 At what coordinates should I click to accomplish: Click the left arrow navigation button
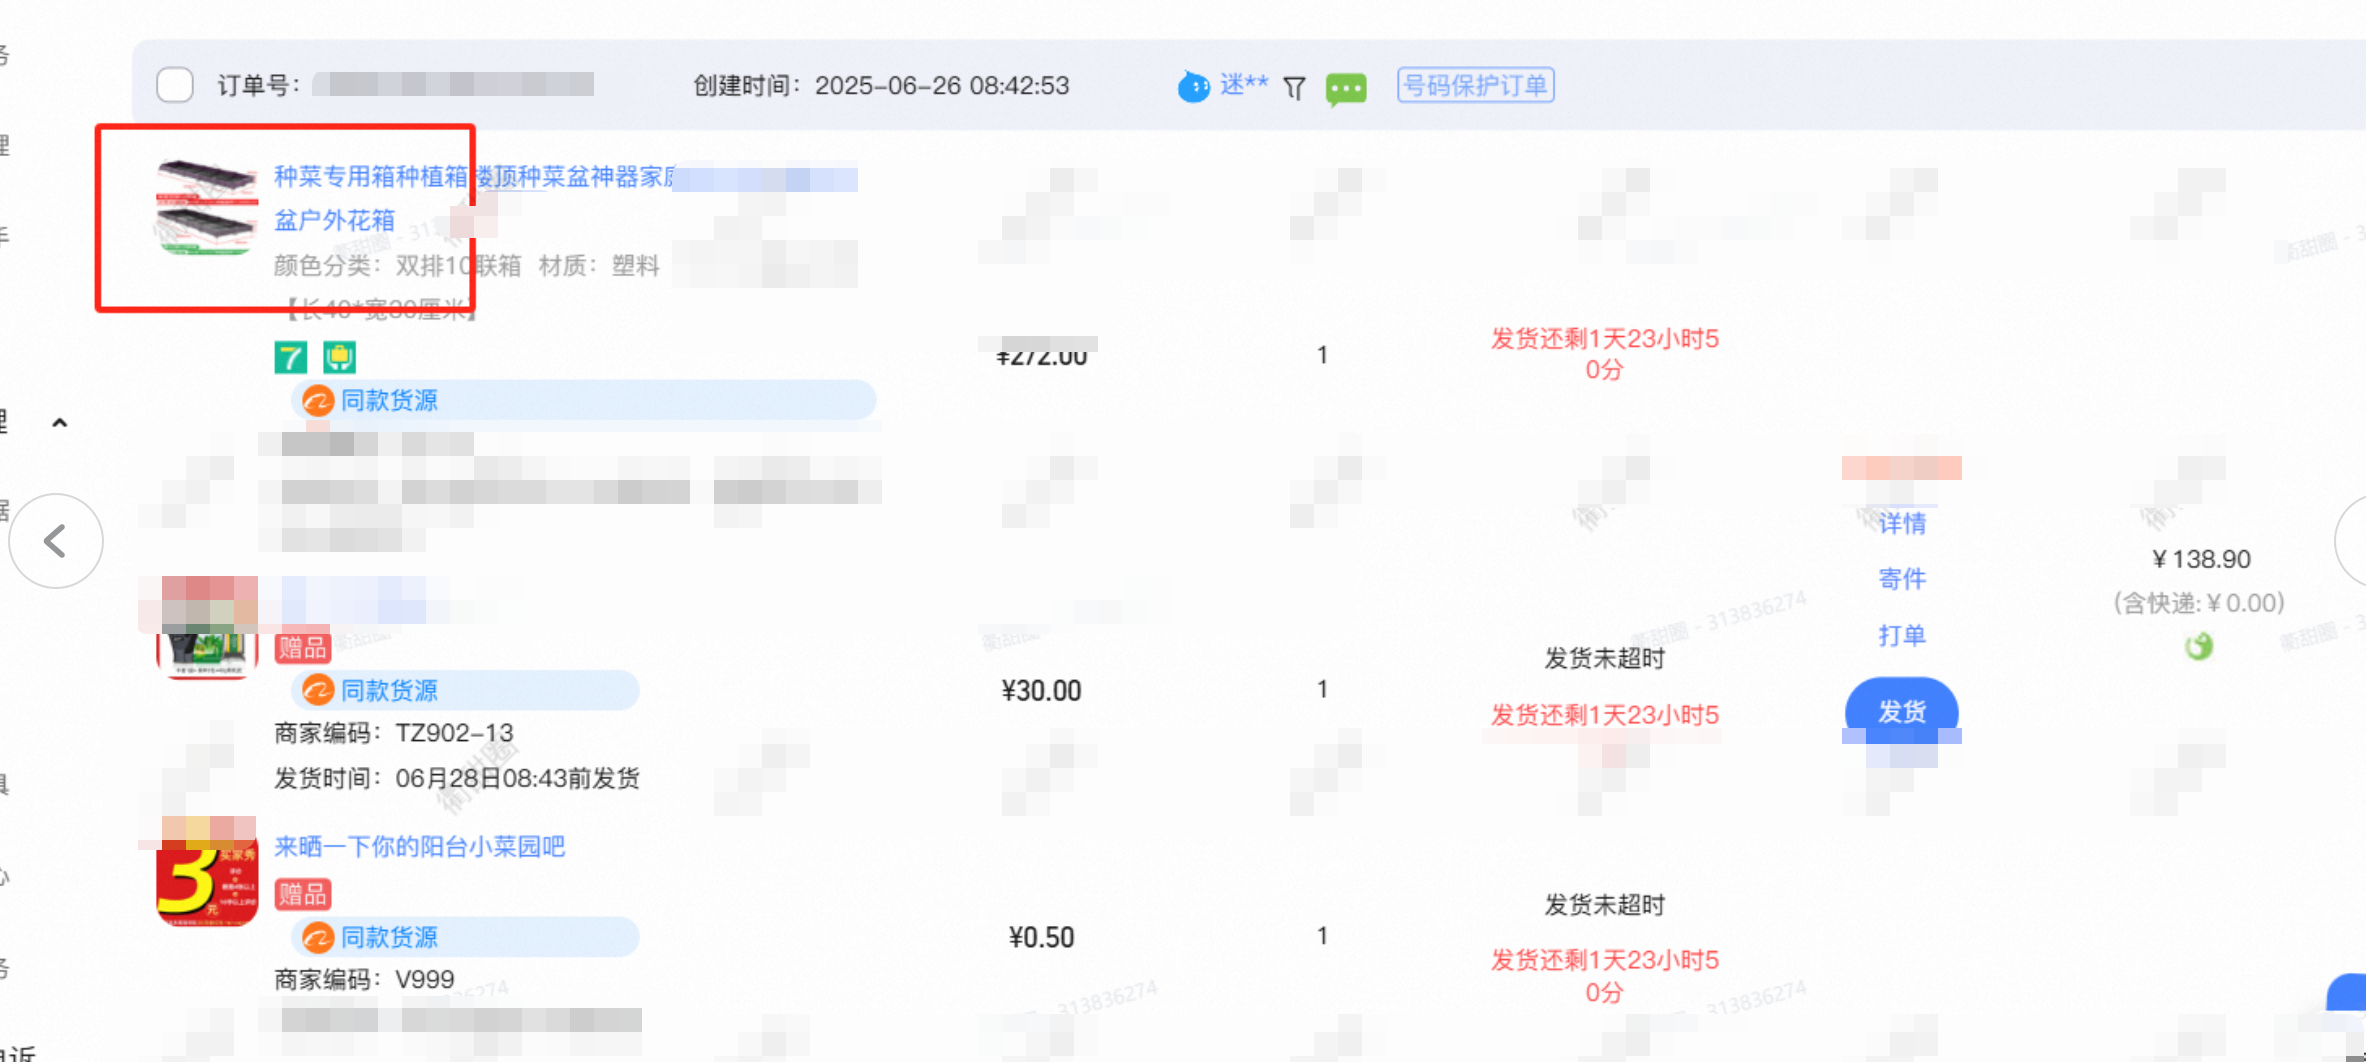point(56,541)
